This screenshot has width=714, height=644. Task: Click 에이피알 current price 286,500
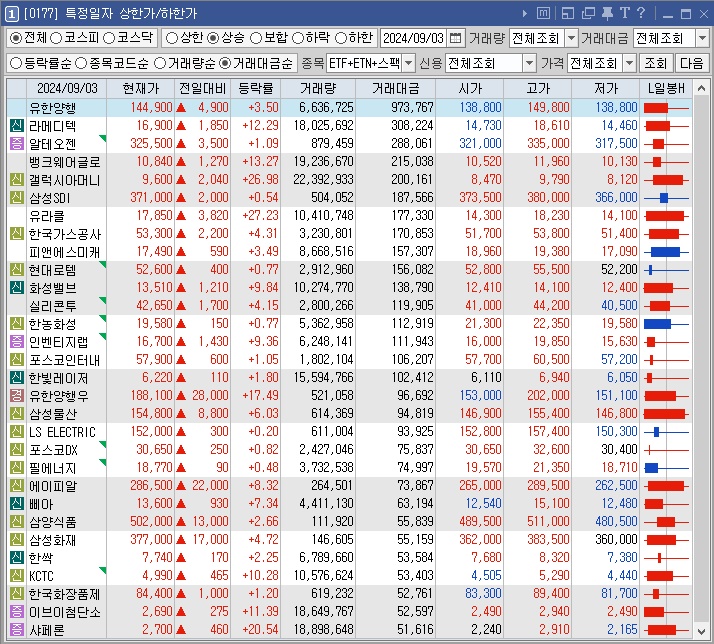tap(151, 486)
